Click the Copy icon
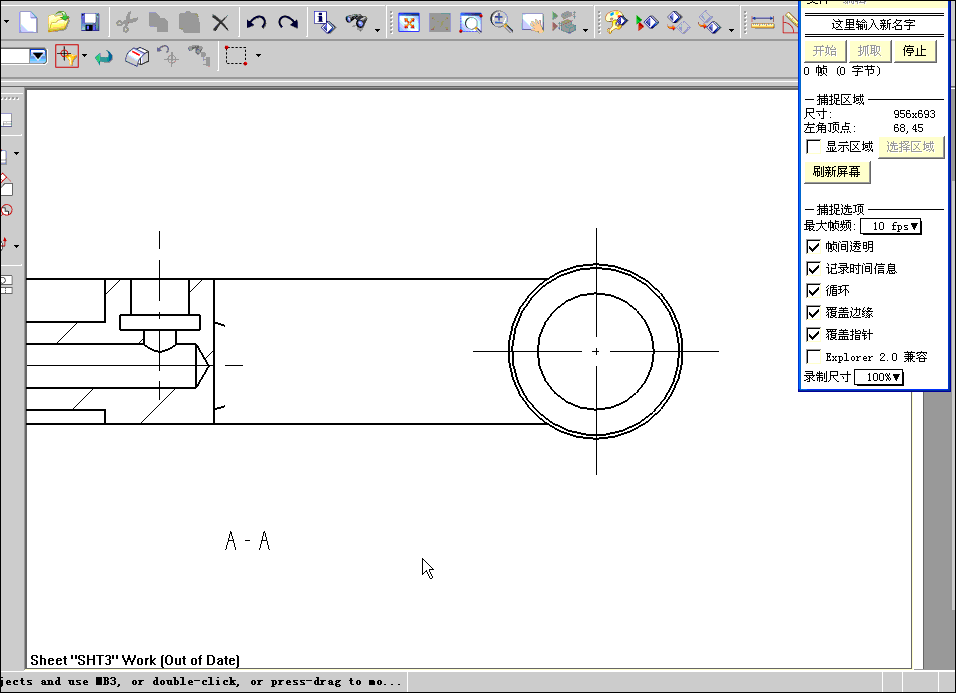This screenshot has height=693, width=956. coord(158,23)
